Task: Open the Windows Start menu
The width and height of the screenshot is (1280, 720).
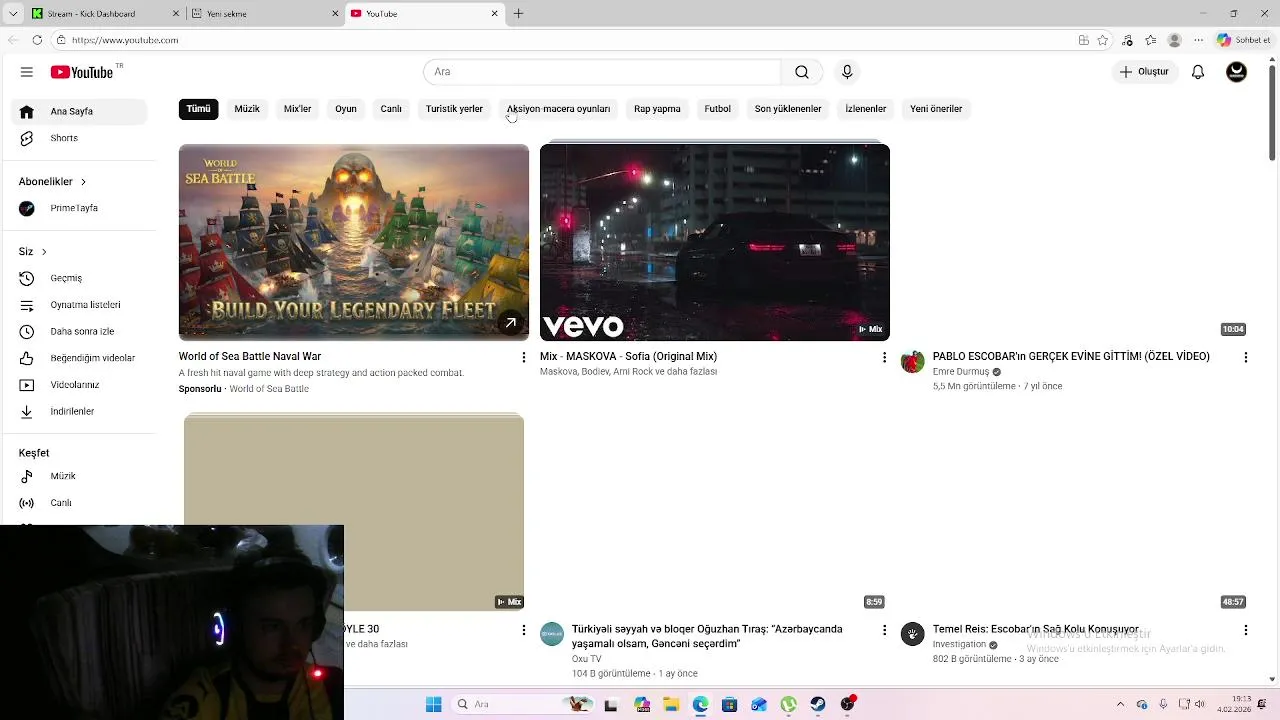Action: pyautogui.click(x=434, y=704)
